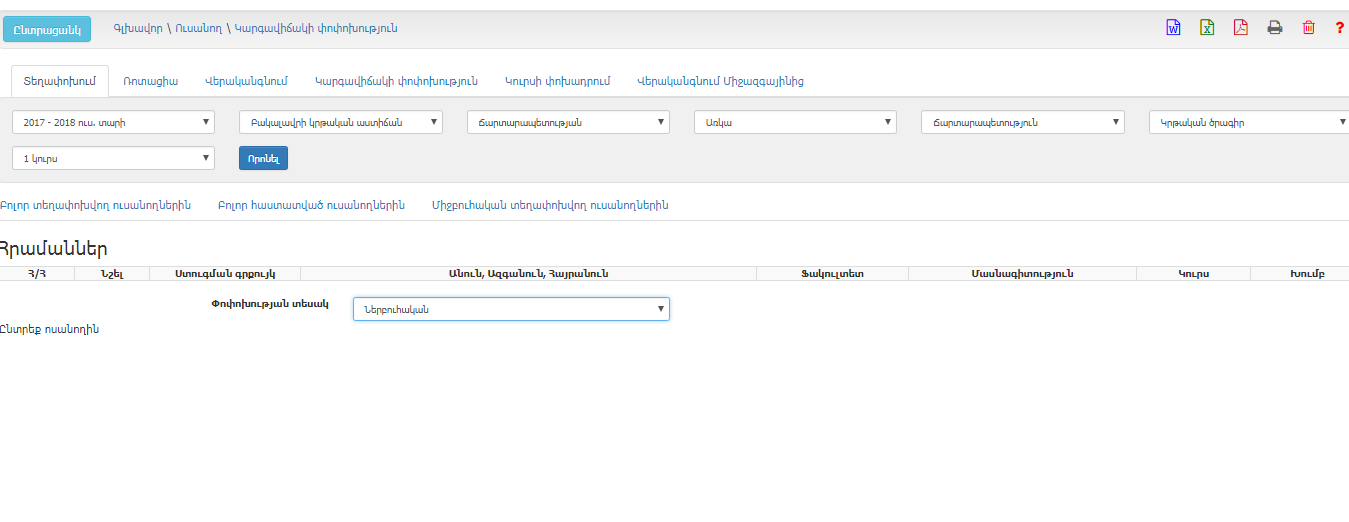Go to Վերականգնում Միջազգայինից tab
Image resolution: width=1349 pixels, height=522 pixels.
720,81
